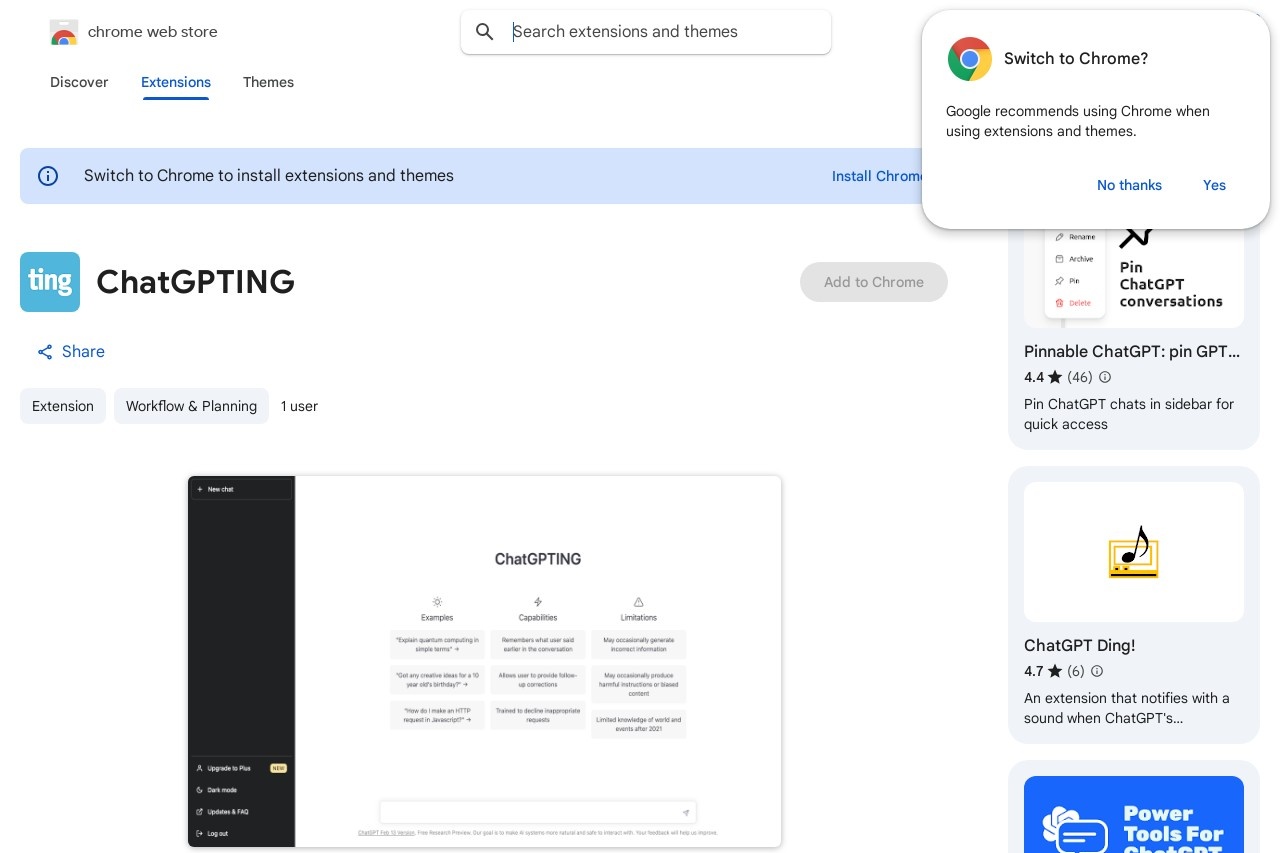This screenshot has width=1280, height=853.
Task: Click rating info icon for Pinnable ChatGPT
Action: click(x=1105, y=377)
